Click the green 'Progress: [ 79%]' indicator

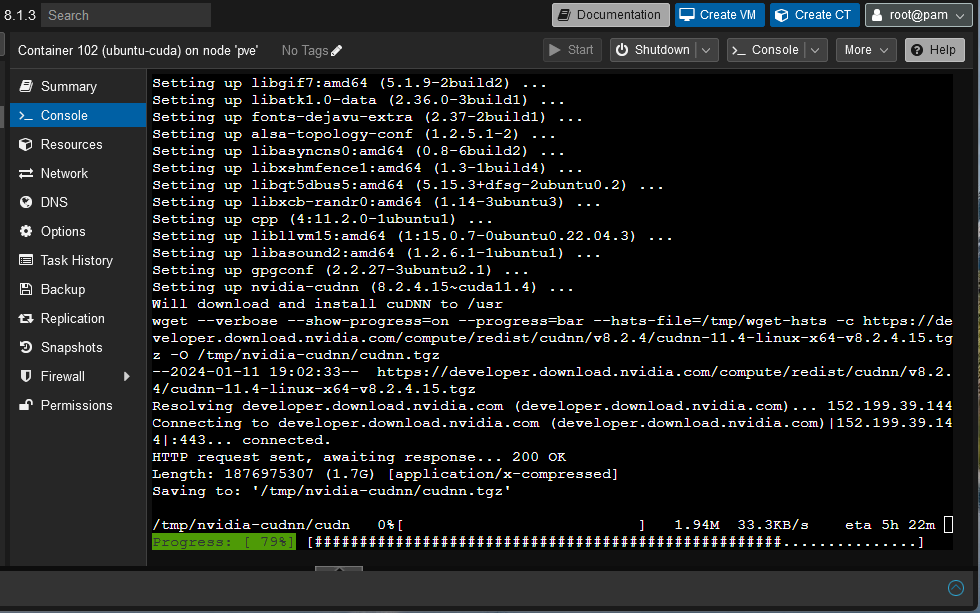(224, 542)
